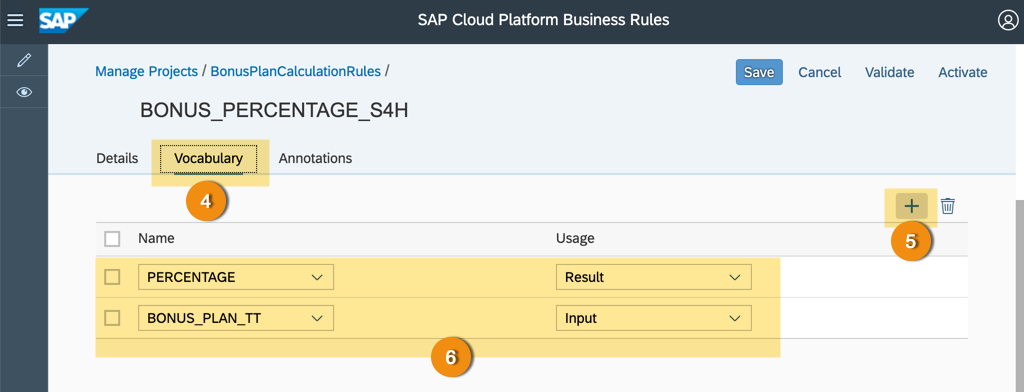The width and height of the screenshot is (1024, 392).
Task: Click the Cancel button
Action: coord(820,73)
